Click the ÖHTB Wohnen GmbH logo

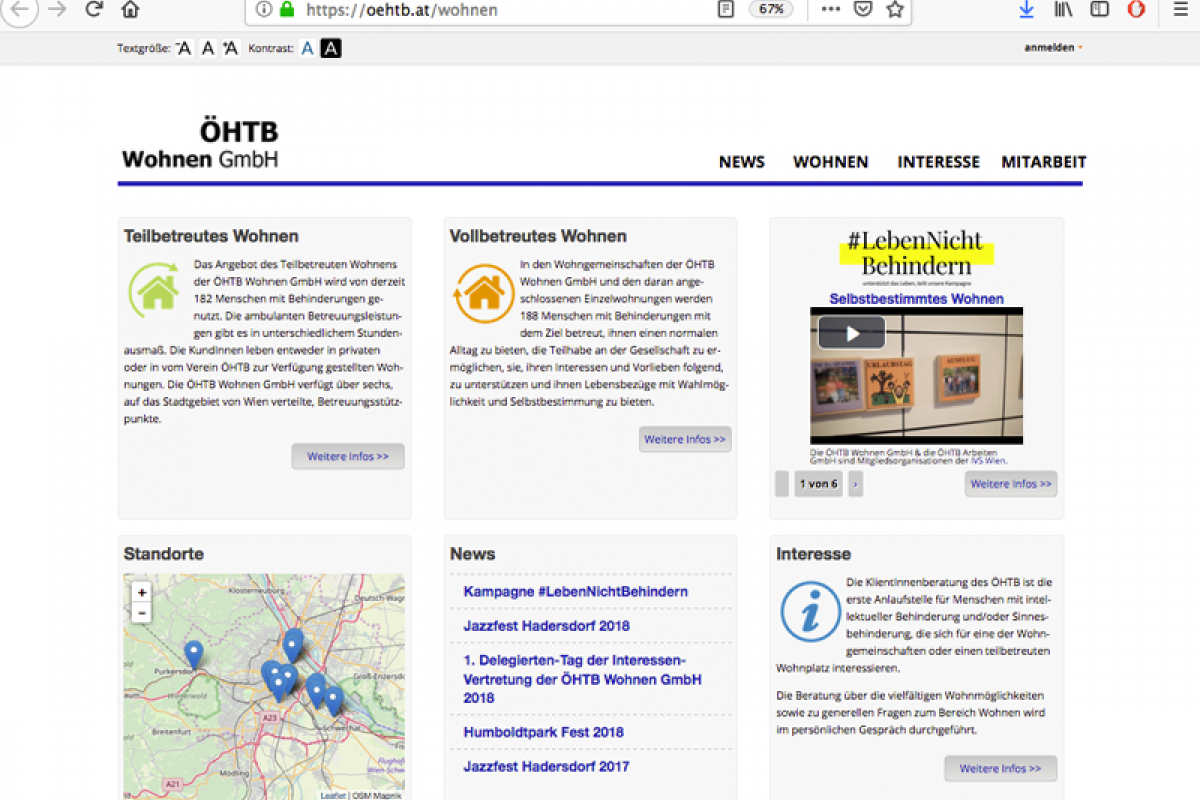tap(201, 145)
